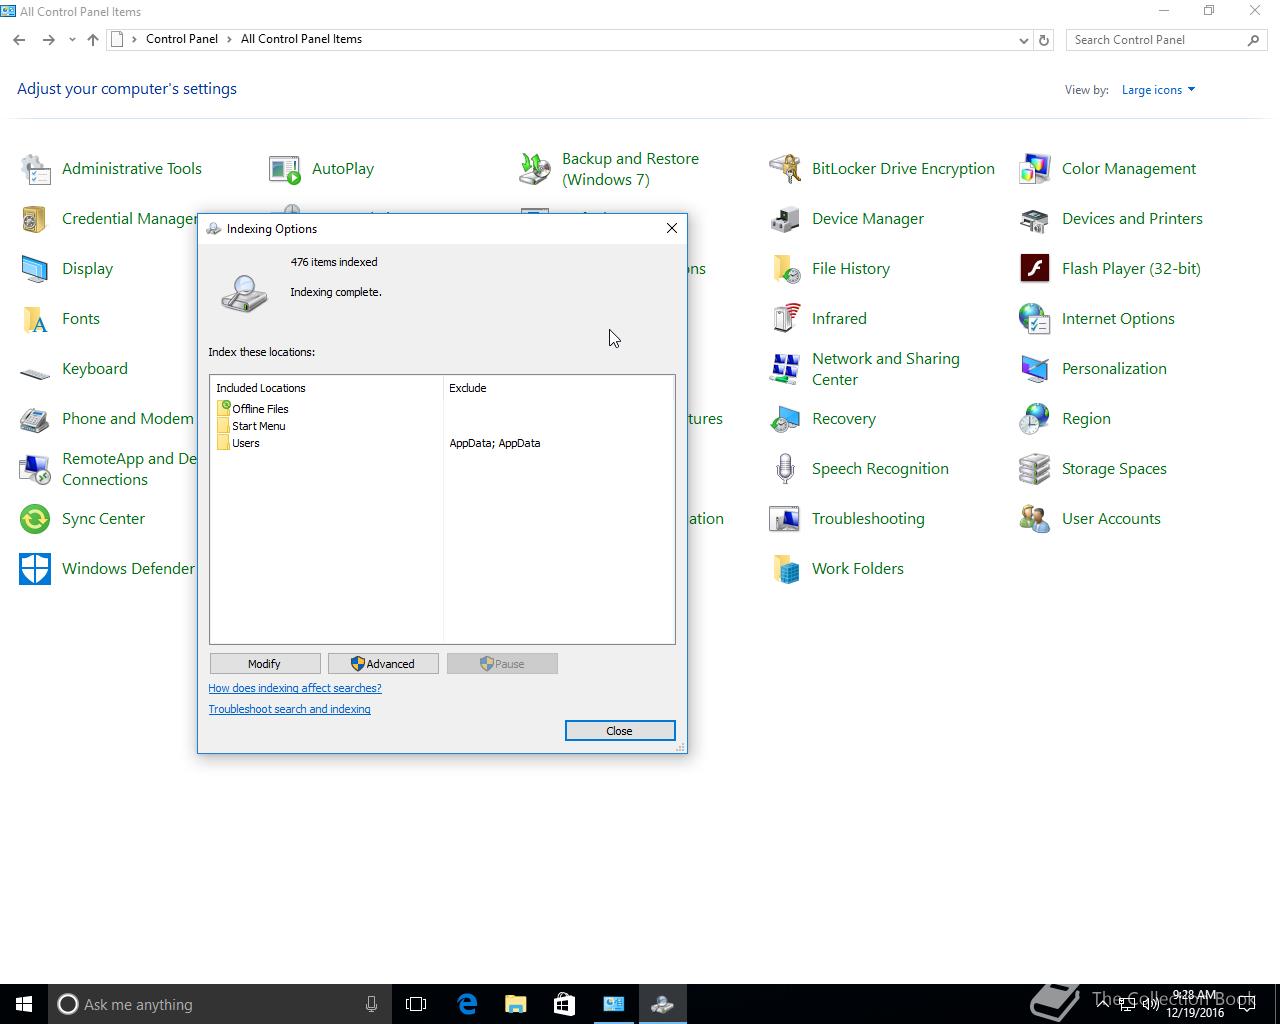Image resolution: width=1280 pixels, height=1024 pixels.
Task: Open Credential Manager icon
Action: (x=35, y=219)
